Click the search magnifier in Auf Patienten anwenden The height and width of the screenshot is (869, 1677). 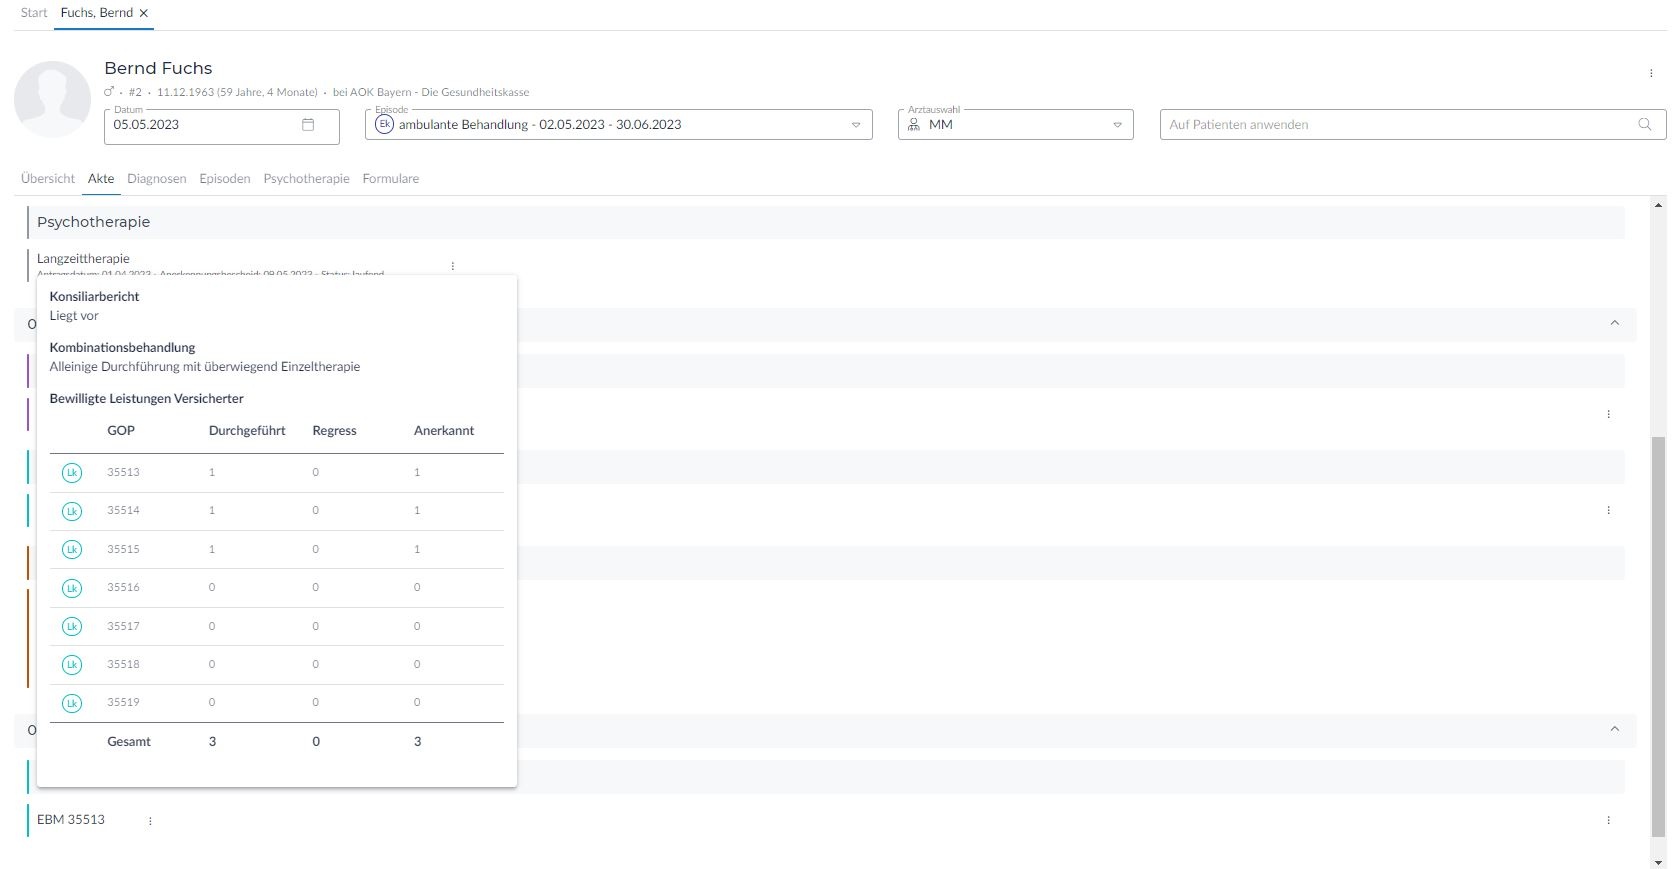click(1644, 125)
